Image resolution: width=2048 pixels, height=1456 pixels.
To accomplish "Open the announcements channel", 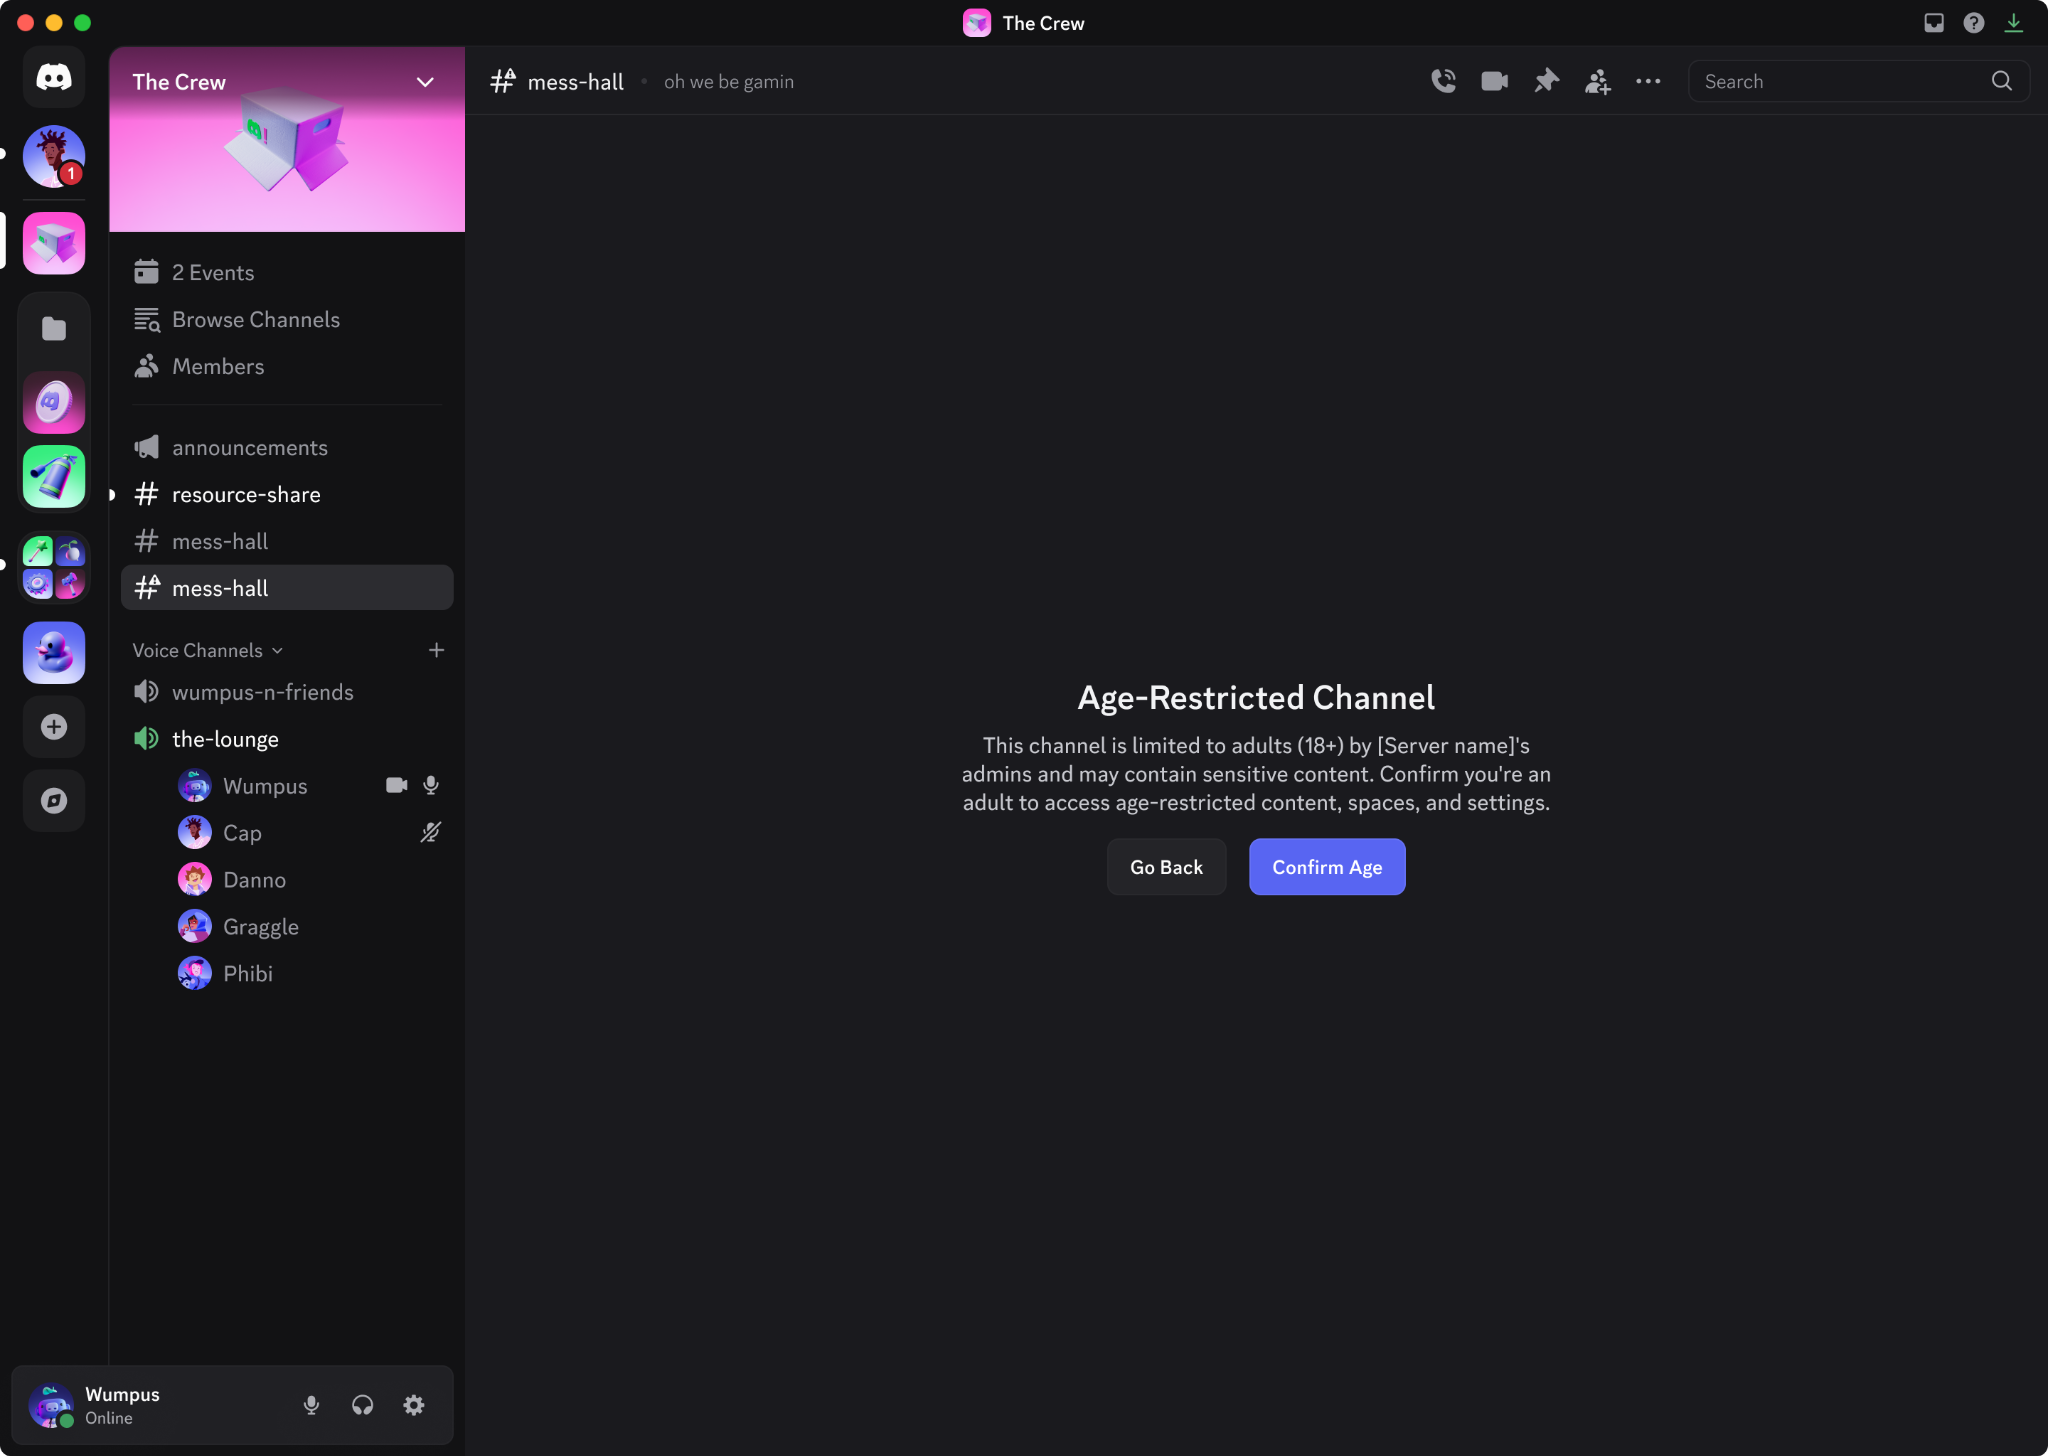I will click(287, 447).
